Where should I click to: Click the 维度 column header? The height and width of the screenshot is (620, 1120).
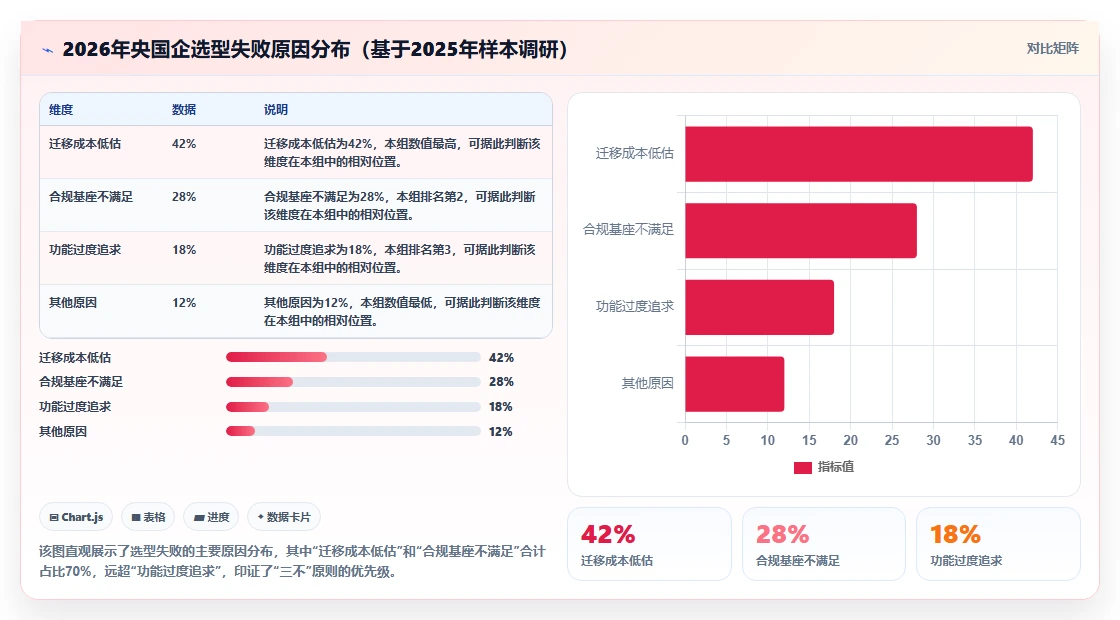point(61,110)
